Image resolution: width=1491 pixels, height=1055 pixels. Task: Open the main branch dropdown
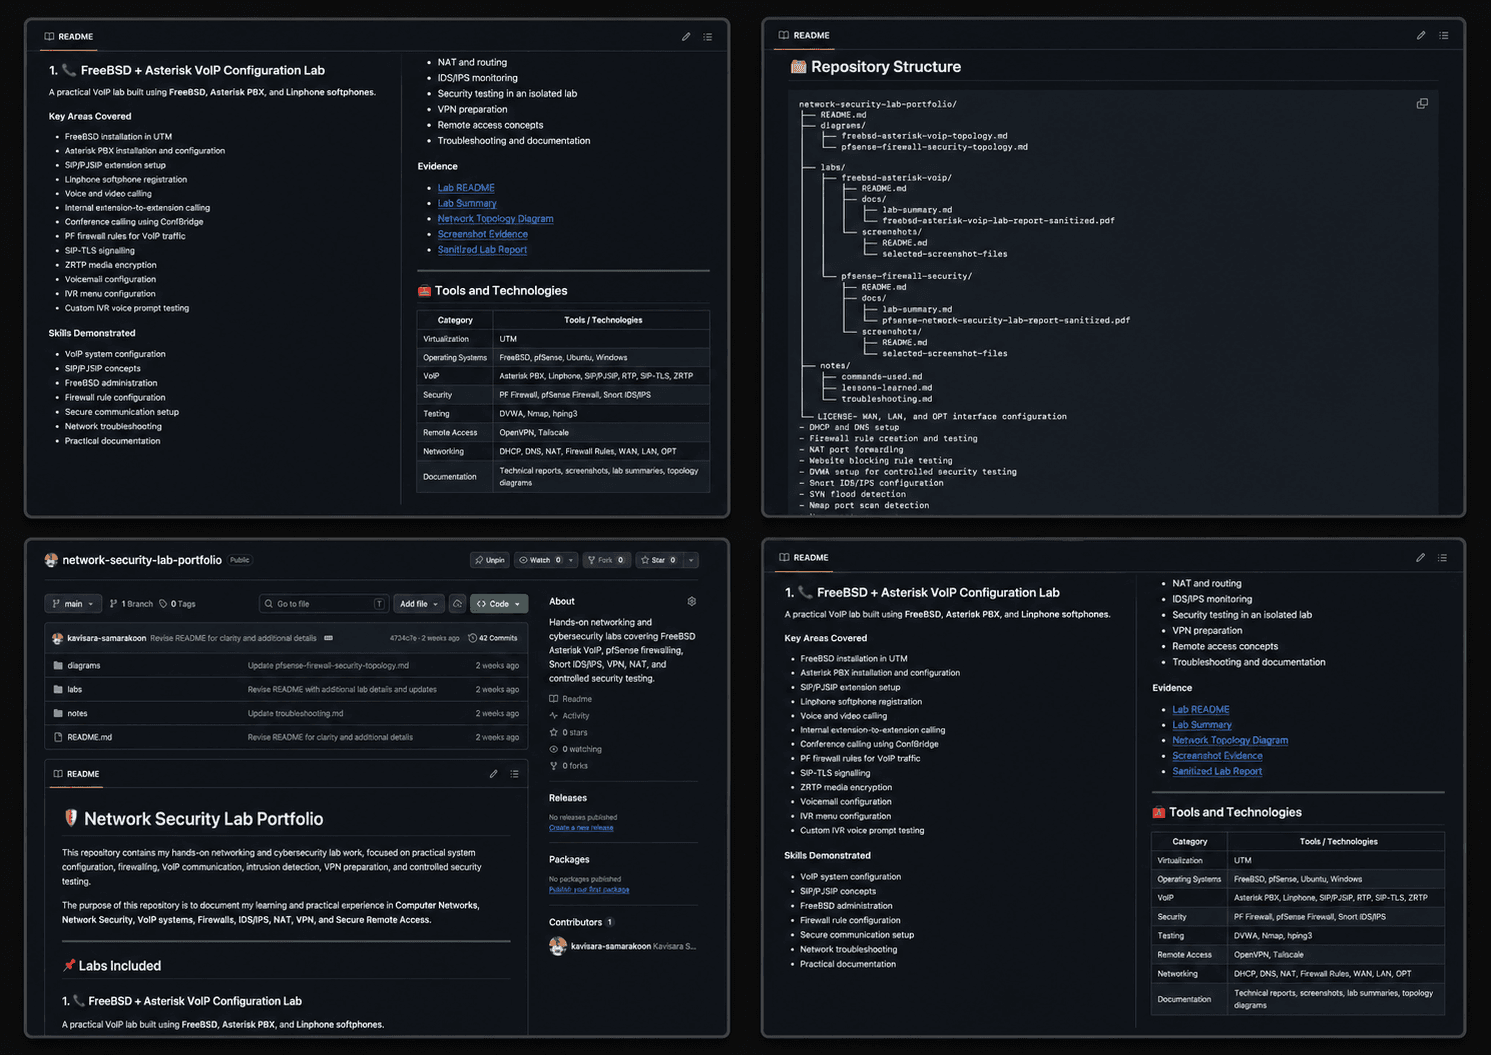(73, 604)
